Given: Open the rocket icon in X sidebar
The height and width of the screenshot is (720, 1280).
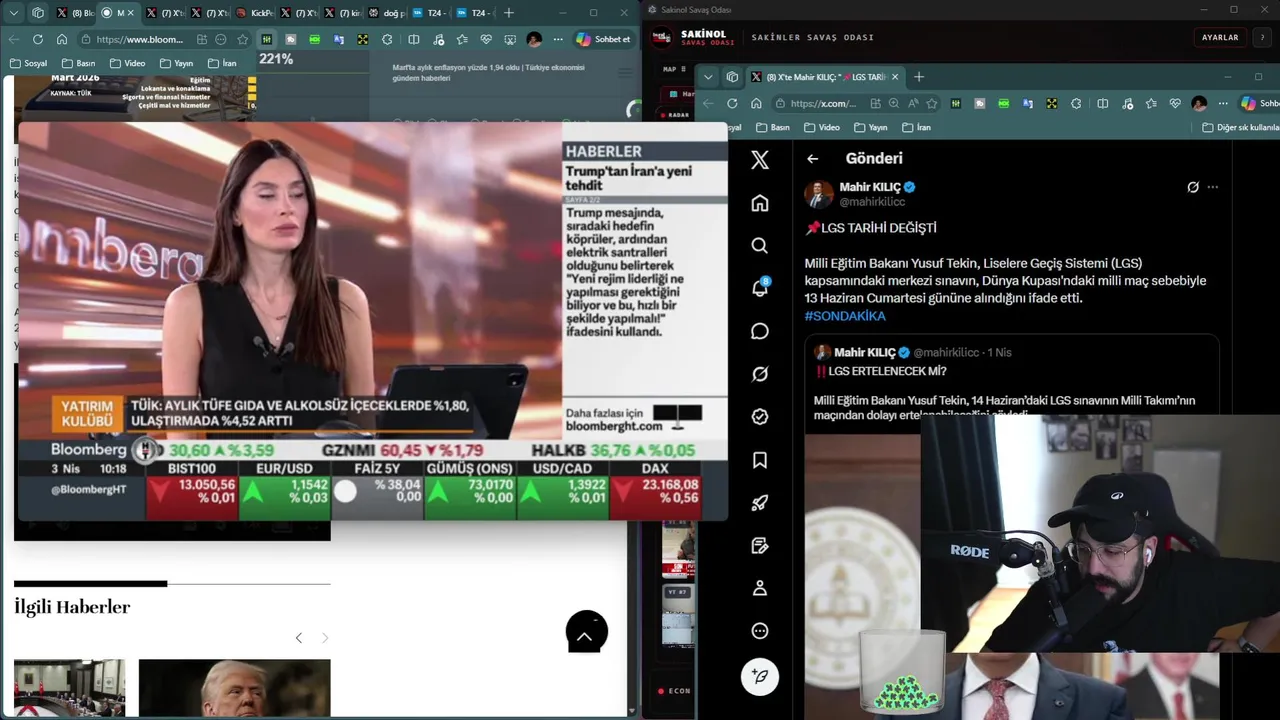Looking at the screenshot, I should [x=760, y=503].
